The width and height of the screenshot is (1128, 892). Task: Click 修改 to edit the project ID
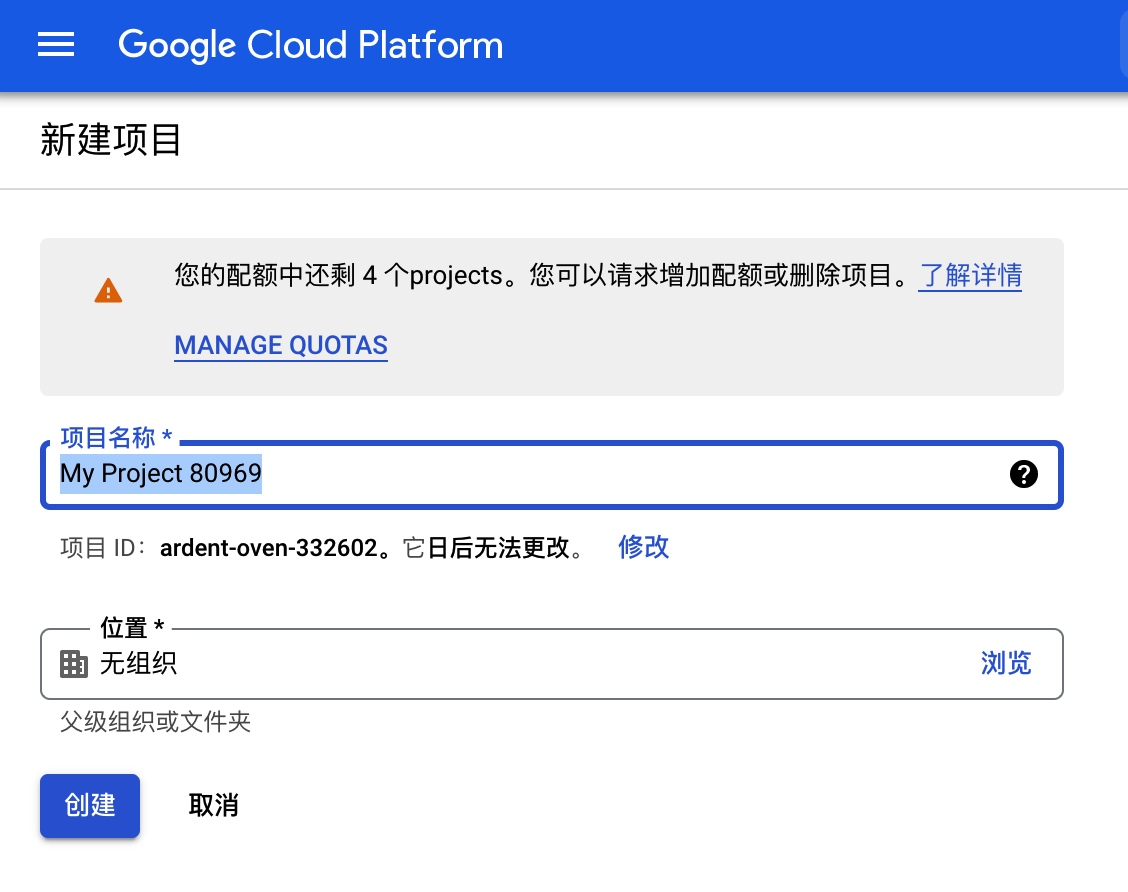pyautogui.click(x=643, y=547)
